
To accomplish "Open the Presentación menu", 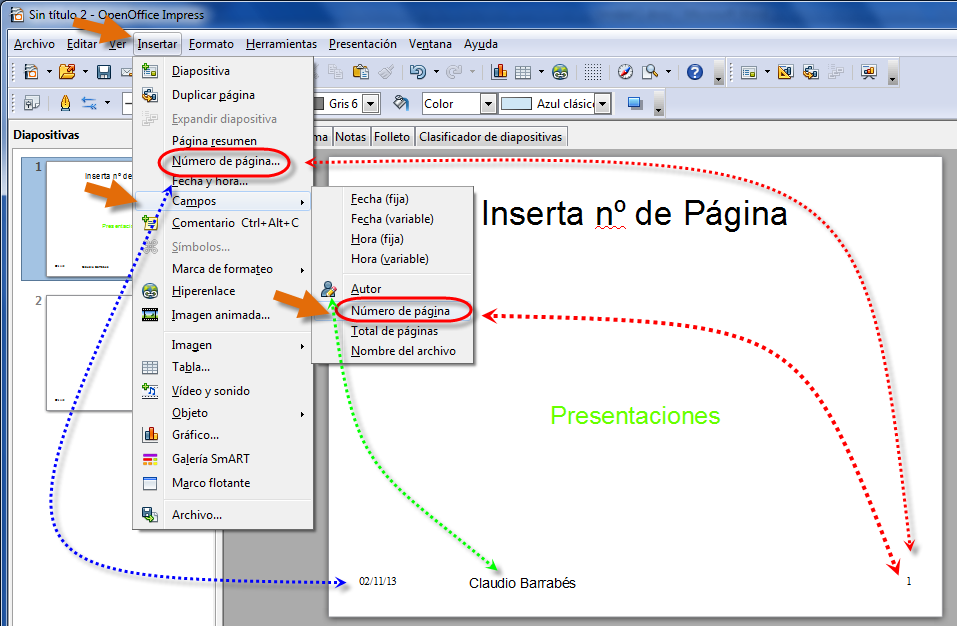I will pos(363,44).
